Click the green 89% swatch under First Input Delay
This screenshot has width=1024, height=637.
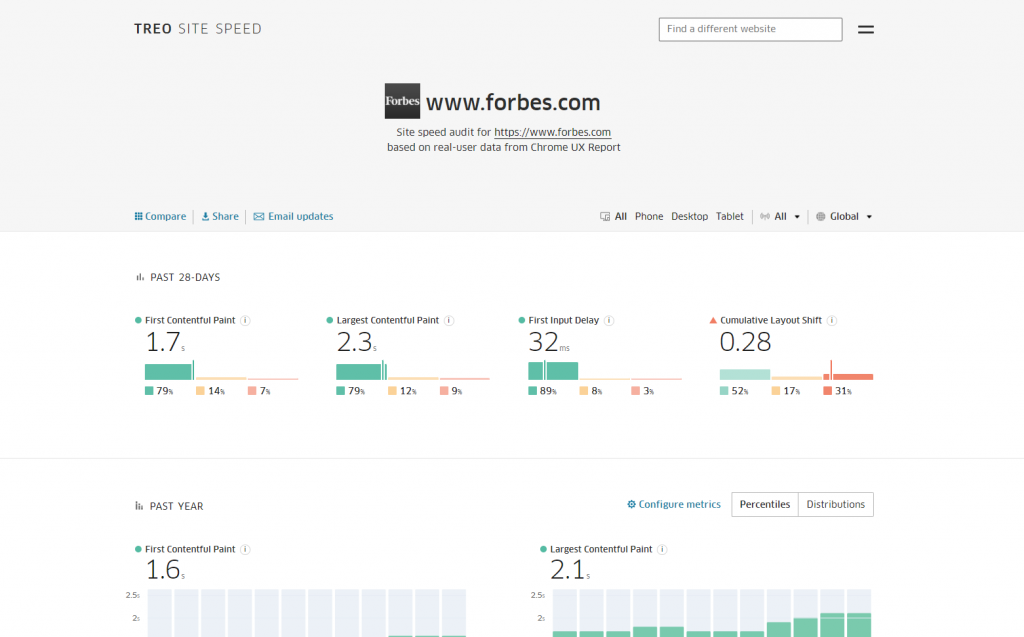532,391
